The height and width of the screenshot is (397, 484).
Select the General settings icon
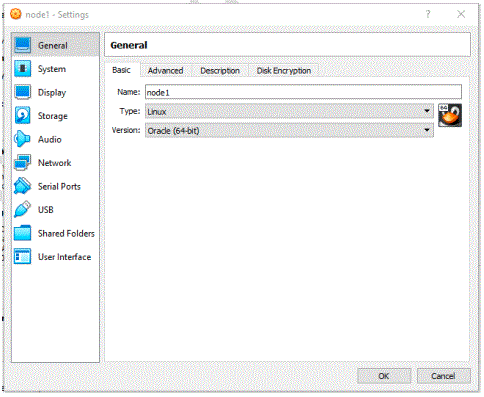23,45
